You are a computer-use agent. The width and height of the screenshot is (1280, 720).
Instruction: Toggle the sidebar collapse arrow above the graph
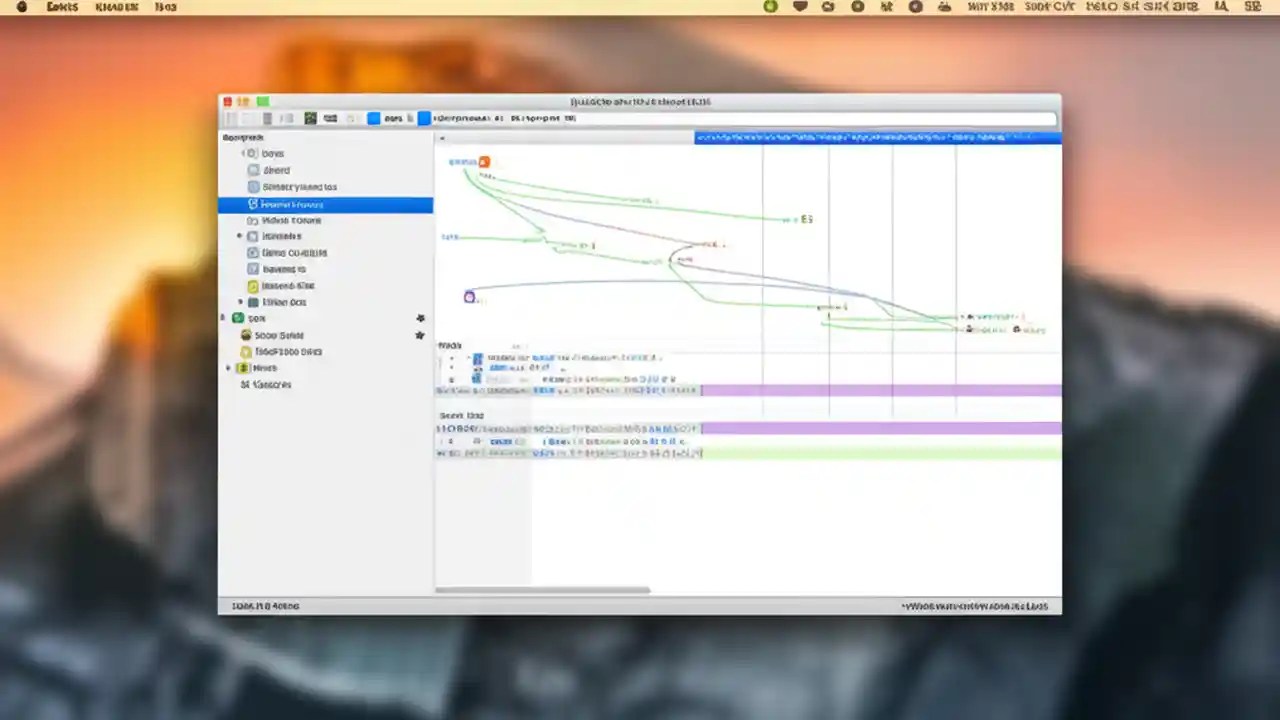441,138
